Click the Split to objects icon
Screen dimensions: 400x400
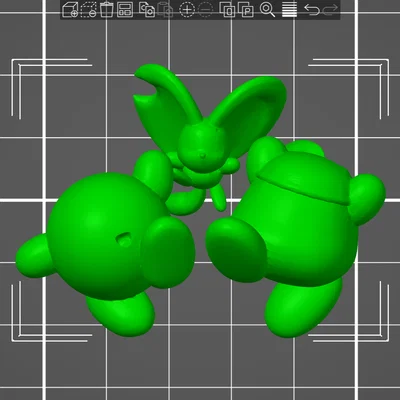point(227,10)
